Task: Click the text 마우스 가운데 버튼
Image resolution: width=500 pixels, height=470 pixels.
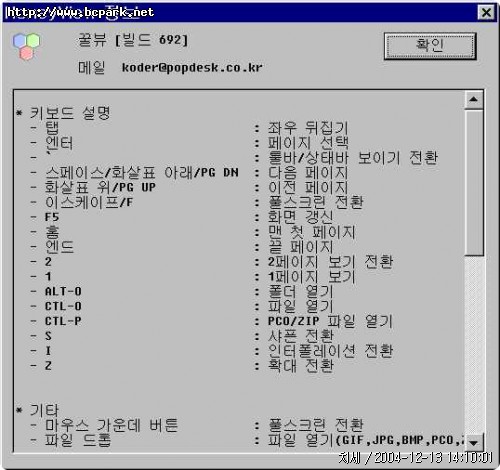Action: 111,425
